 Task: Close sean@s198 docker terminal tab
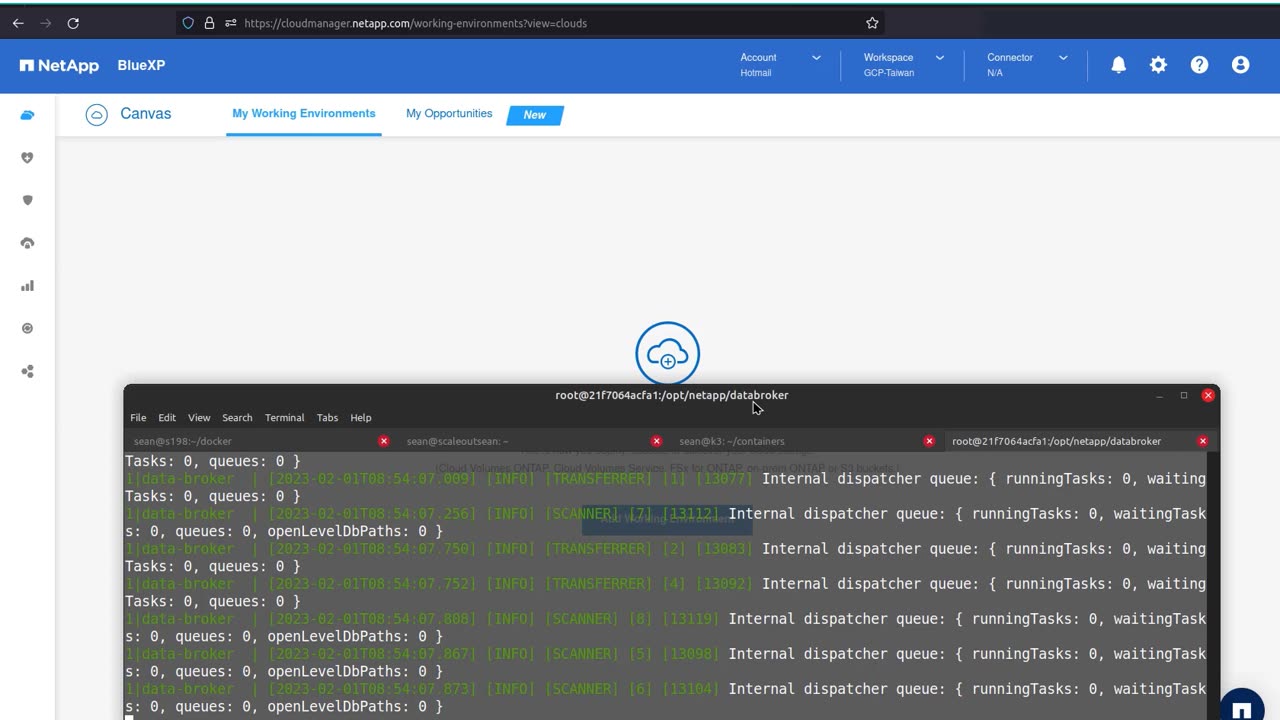[384, 441]
